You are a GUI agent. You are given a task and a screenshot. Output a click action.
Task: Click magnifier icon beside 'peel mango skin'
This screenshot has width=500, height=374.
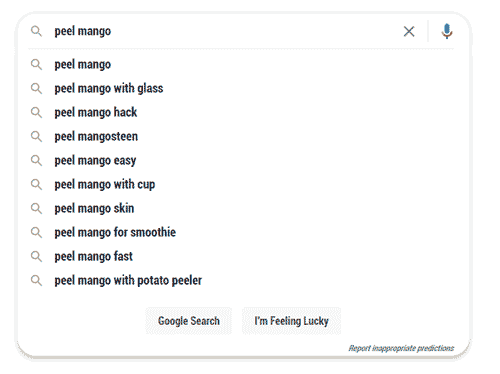coord(36,209)
